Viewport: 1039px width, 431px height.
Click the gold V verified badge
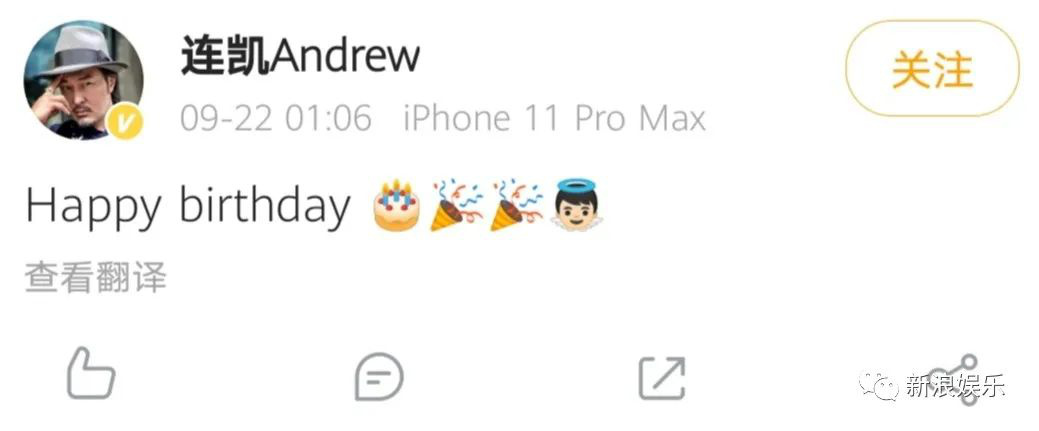pos(125,121)
